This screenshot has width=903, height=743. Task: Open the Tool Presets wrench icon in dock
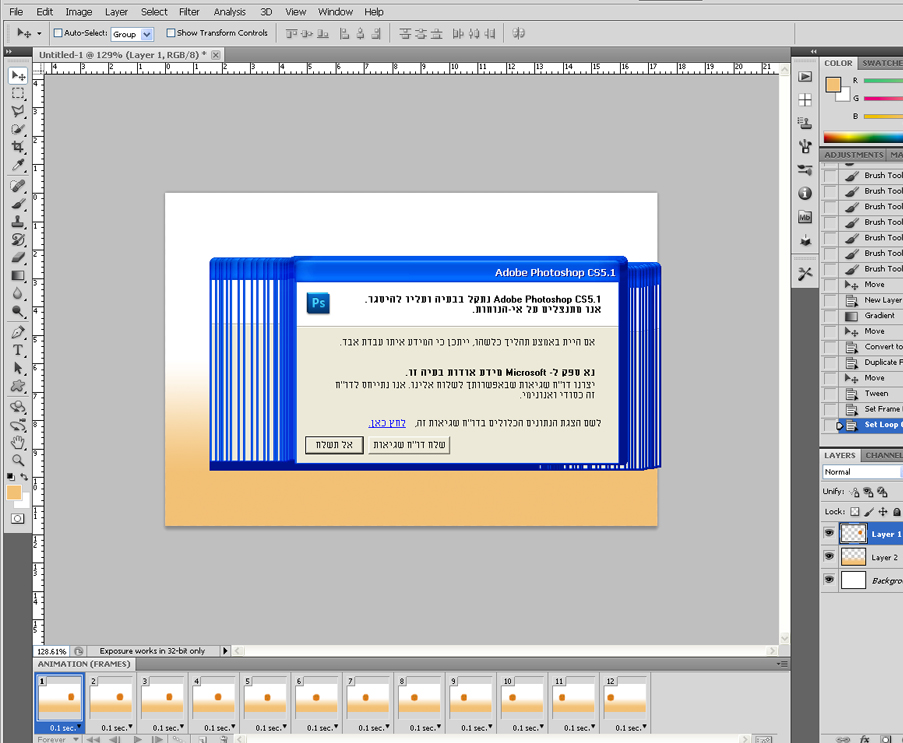pyautogui.click(x=805, y=274)
